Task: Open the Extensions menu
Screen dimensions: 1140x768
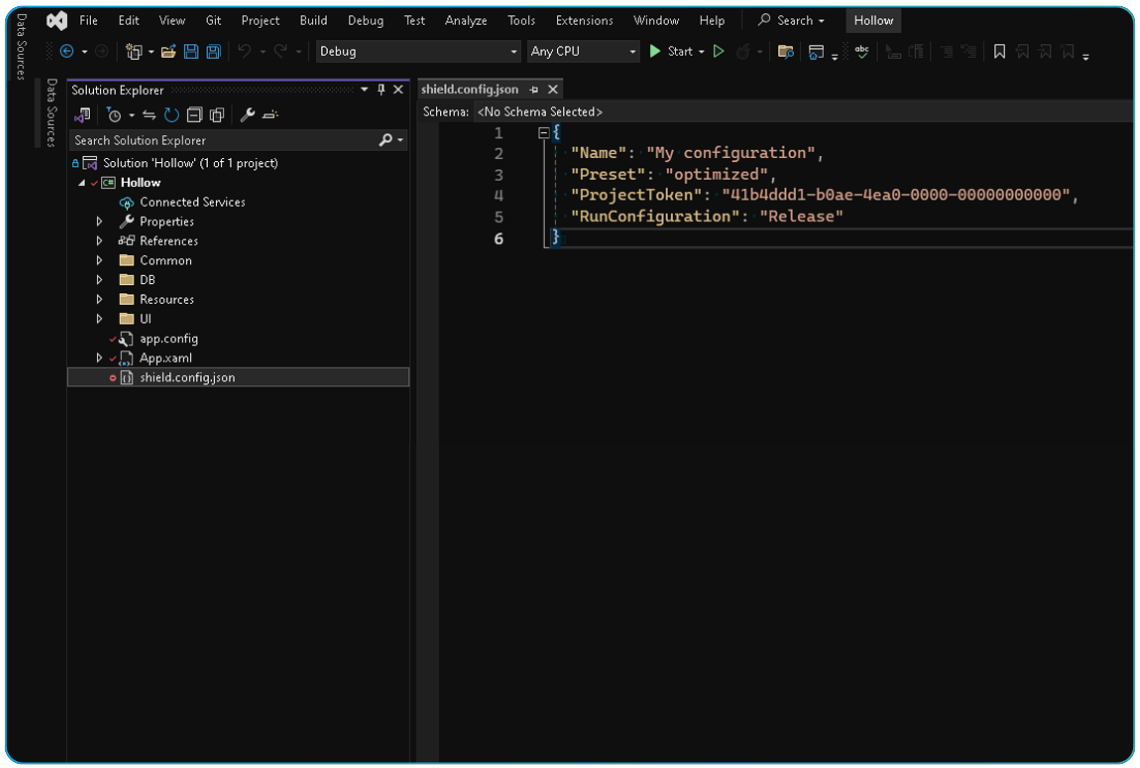Action: coord(584,19)
